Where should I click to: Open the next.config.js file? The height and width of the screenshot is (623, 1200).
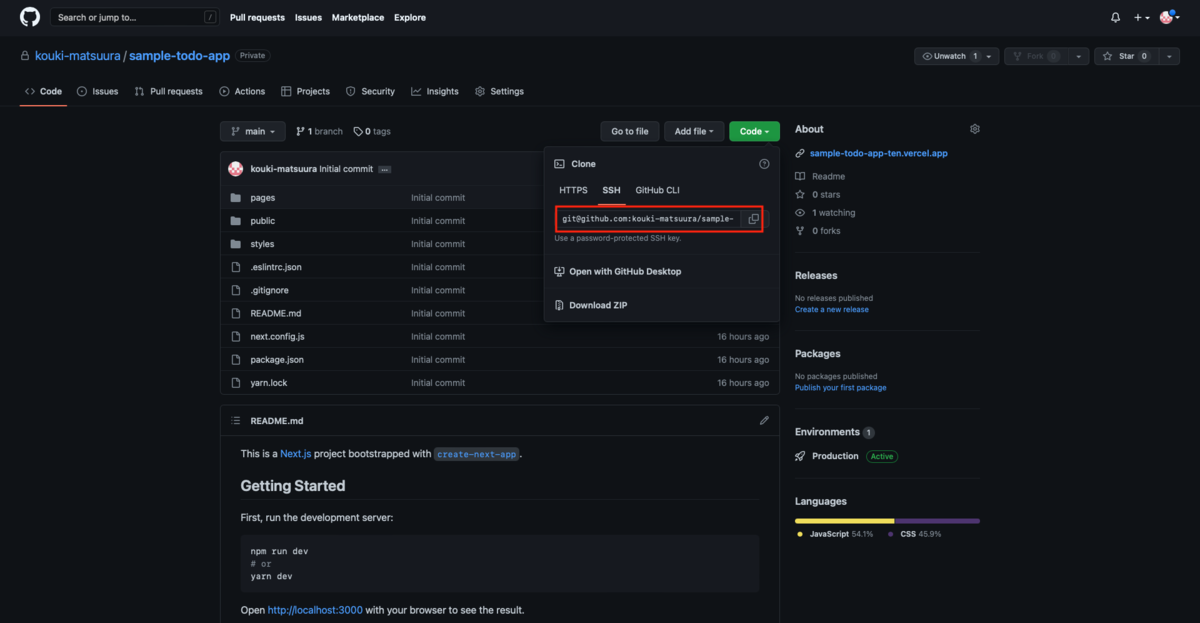pyautogui.click(x=277, y=337)
